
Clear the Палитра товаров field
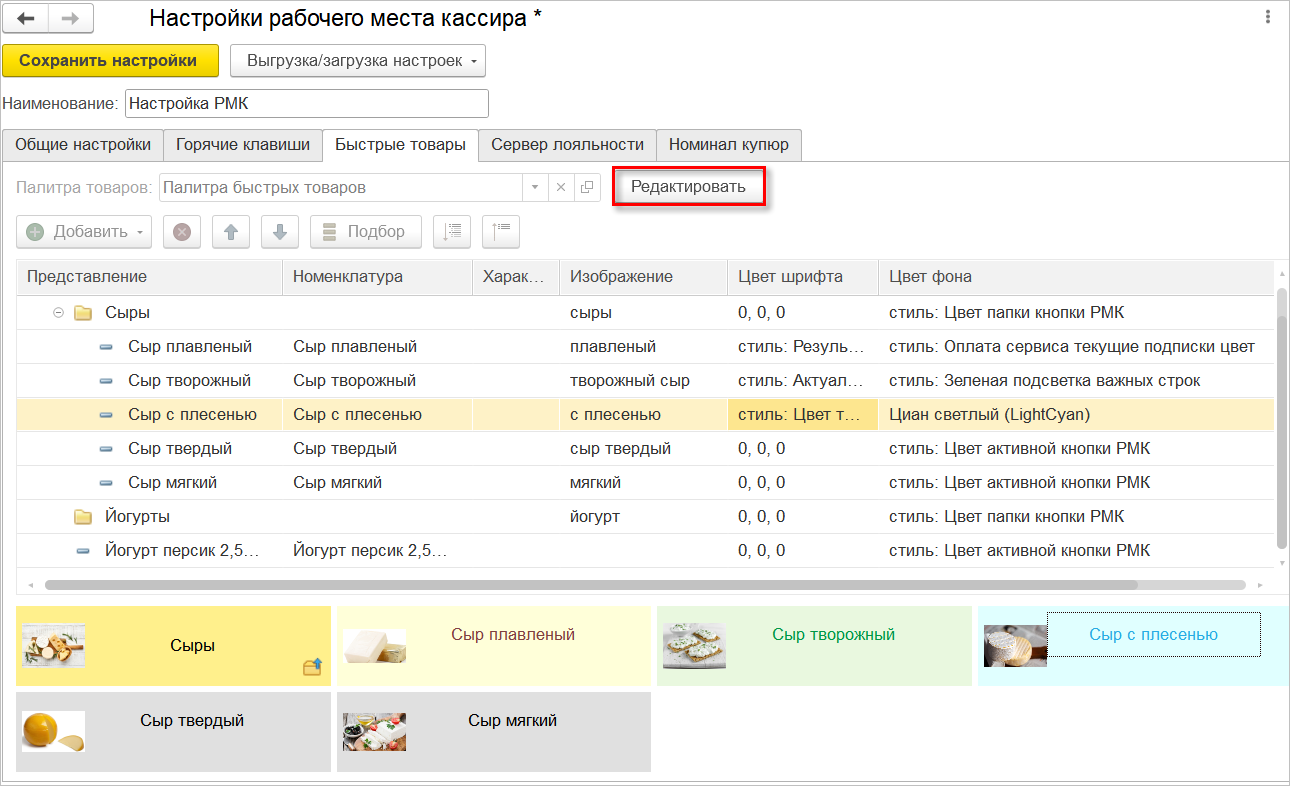(561, 187)
